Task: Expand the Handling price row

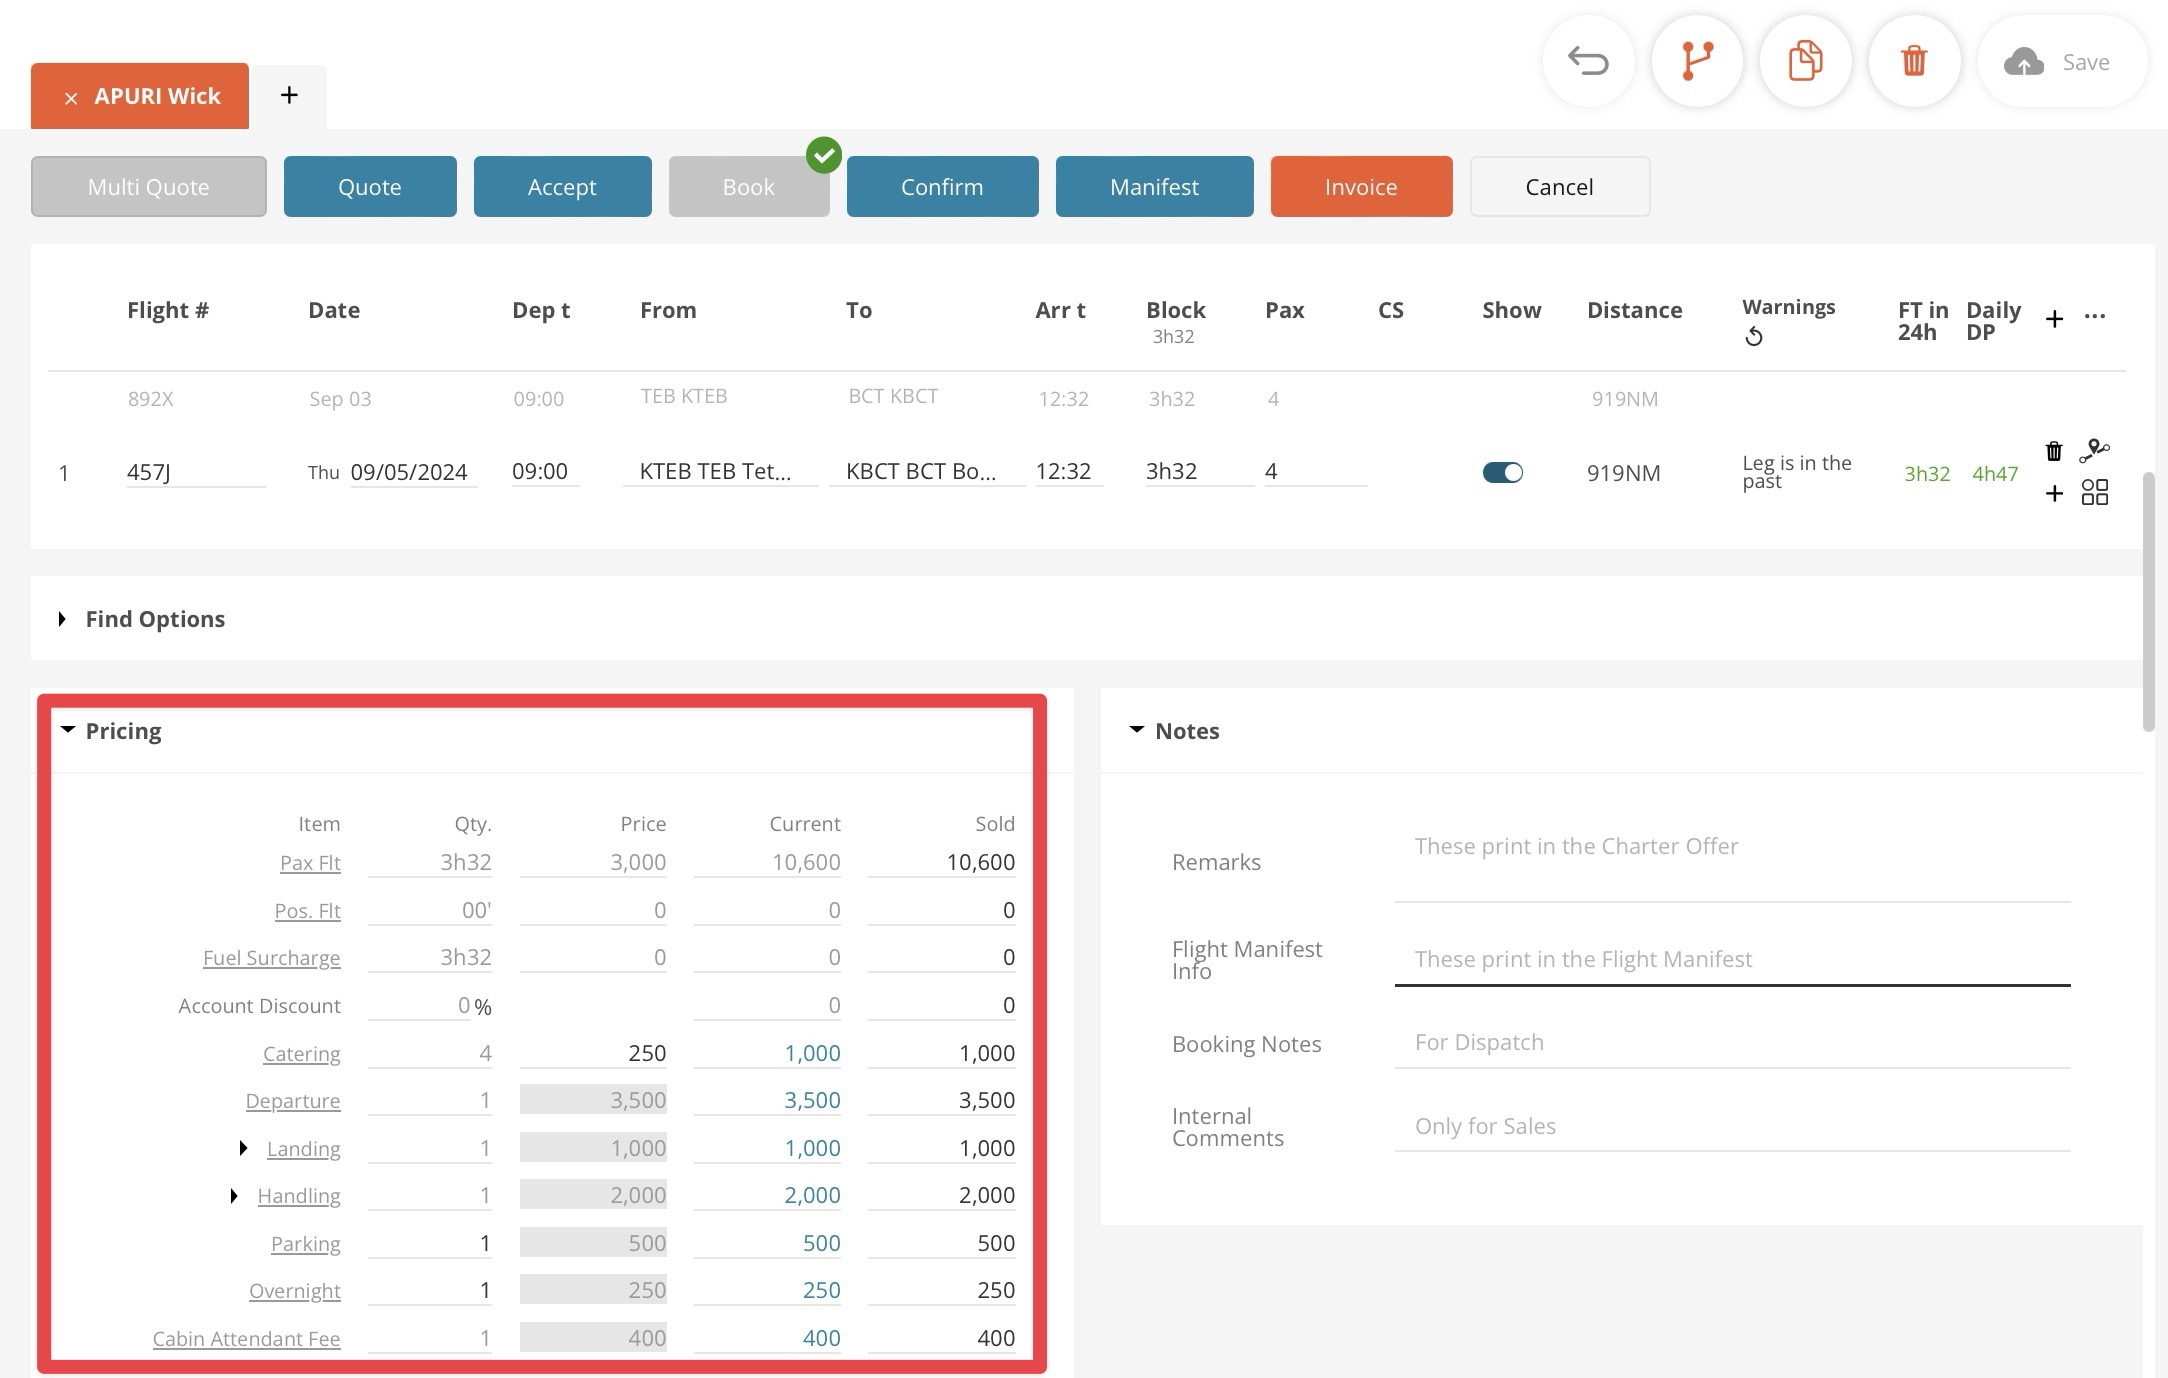Action: click(234, 1196)
